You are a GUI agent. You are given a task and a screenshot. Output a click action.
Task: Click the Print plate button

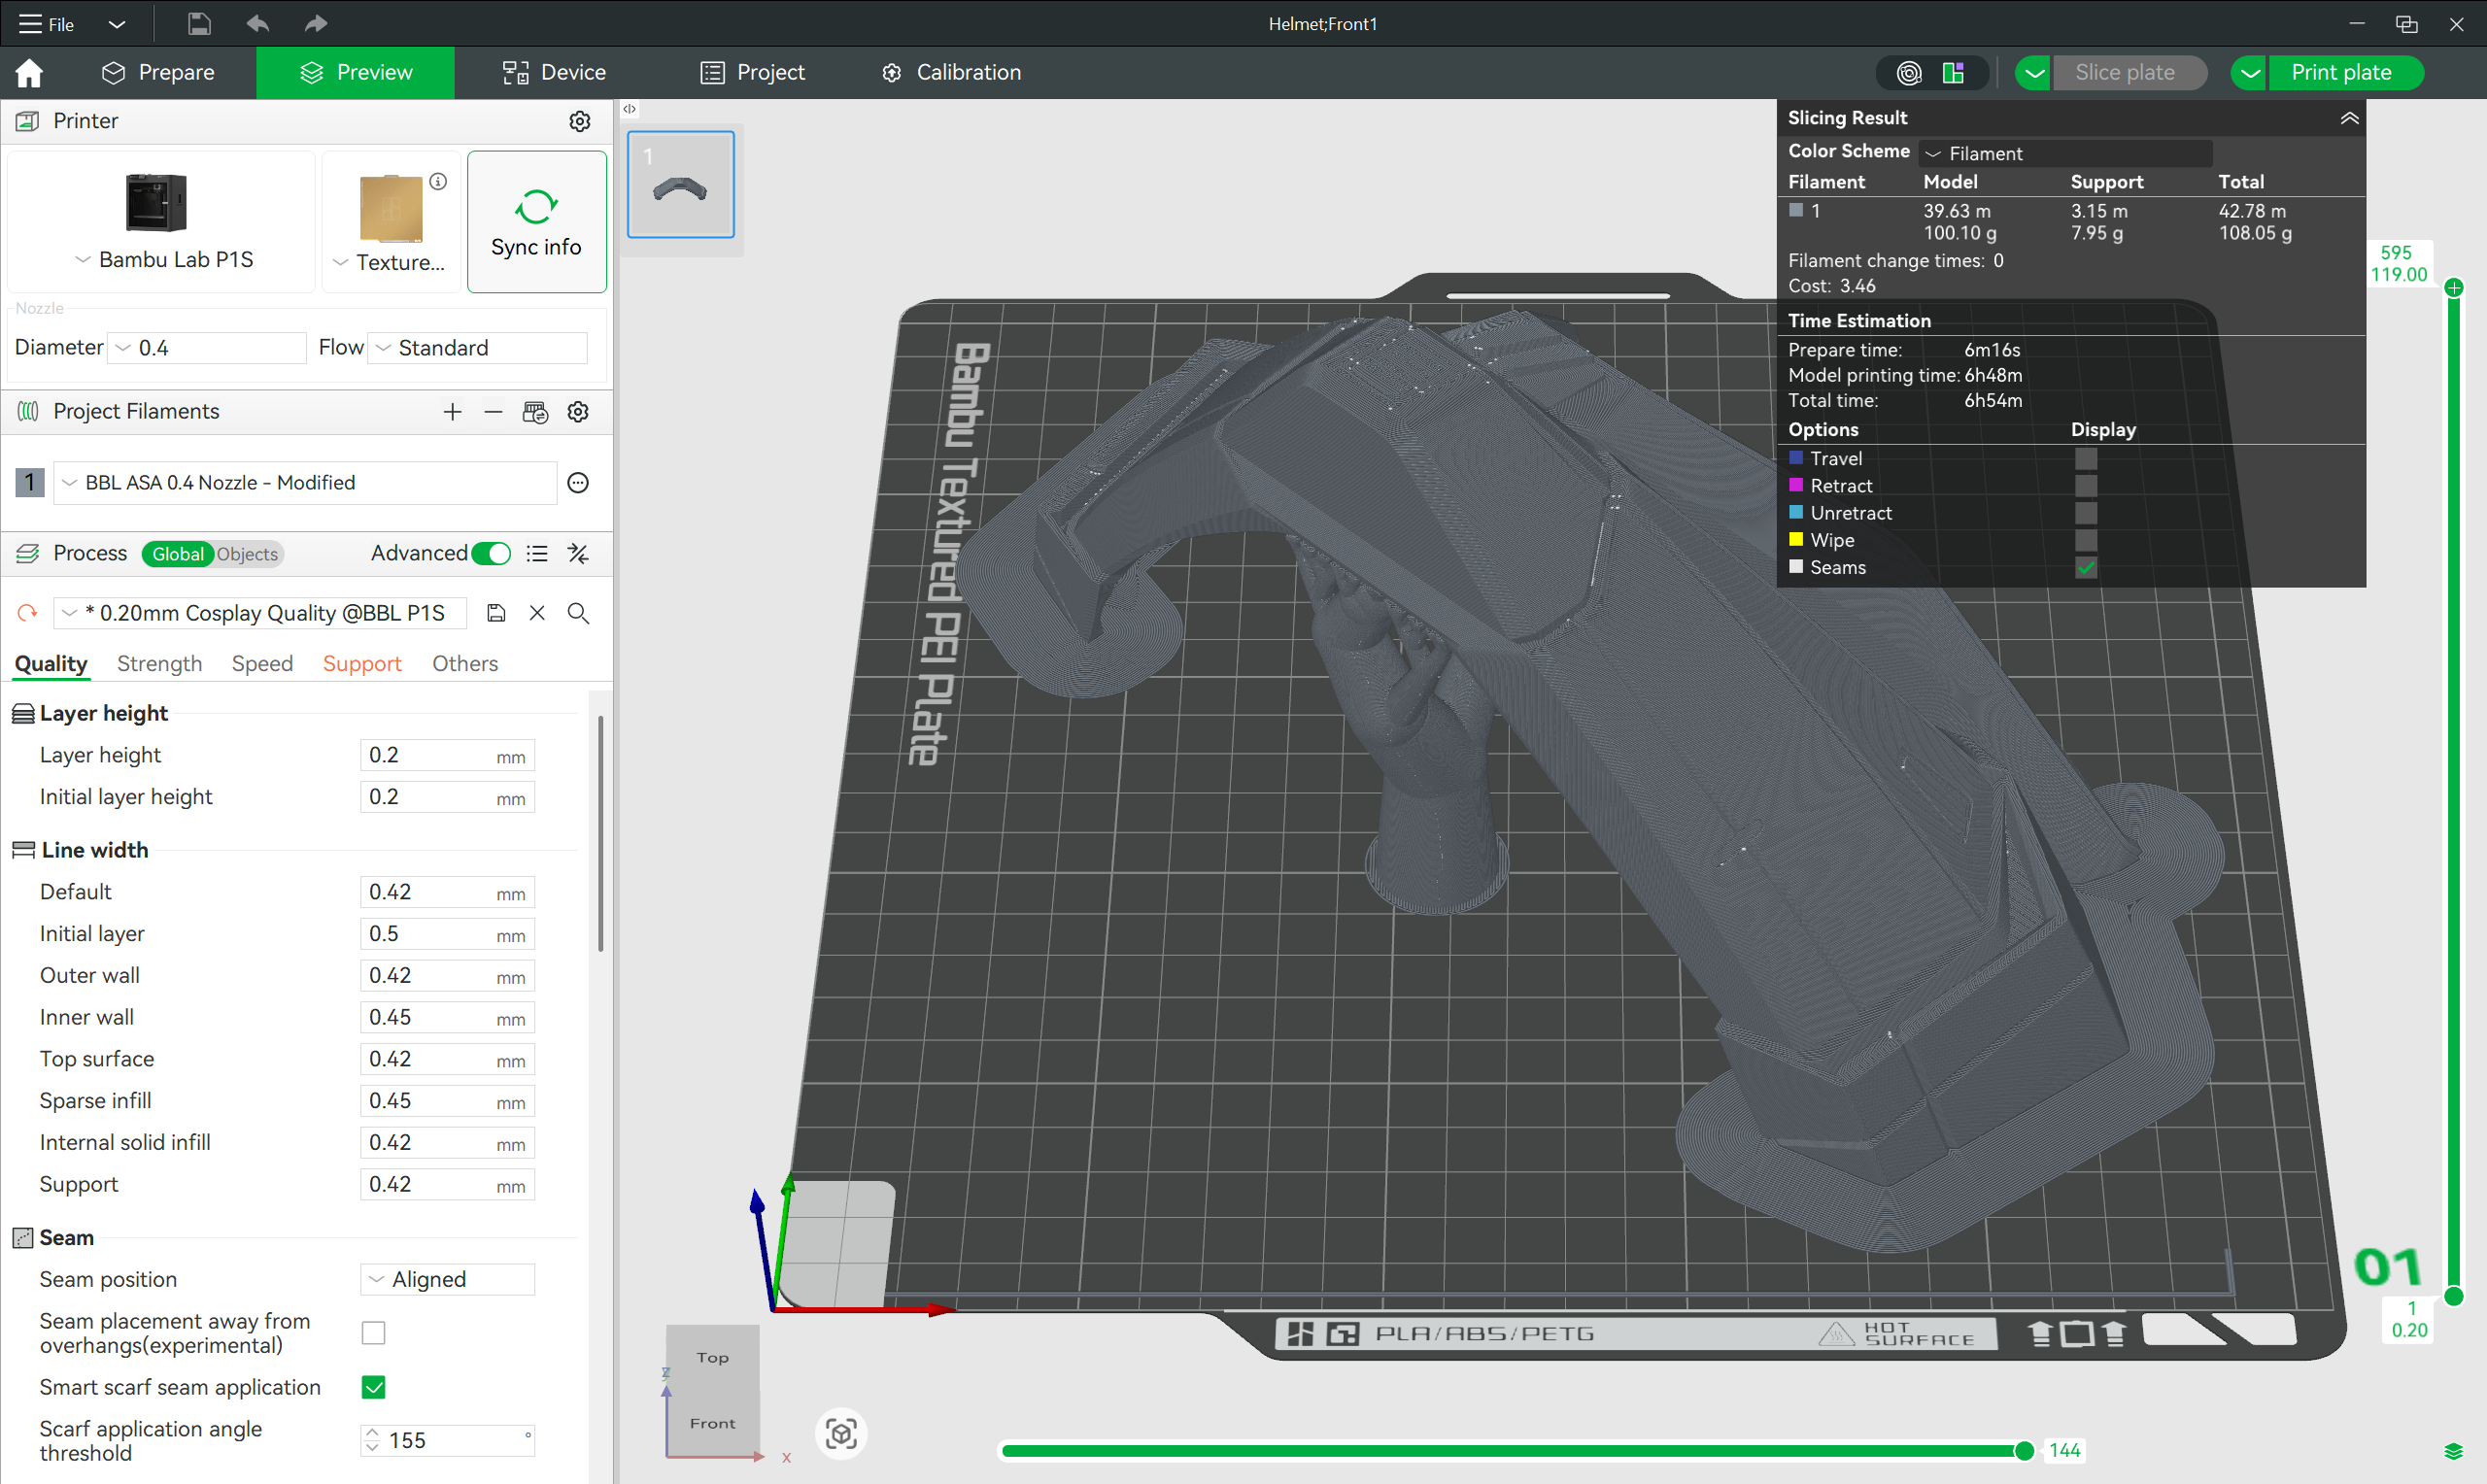coord(2341,72)
